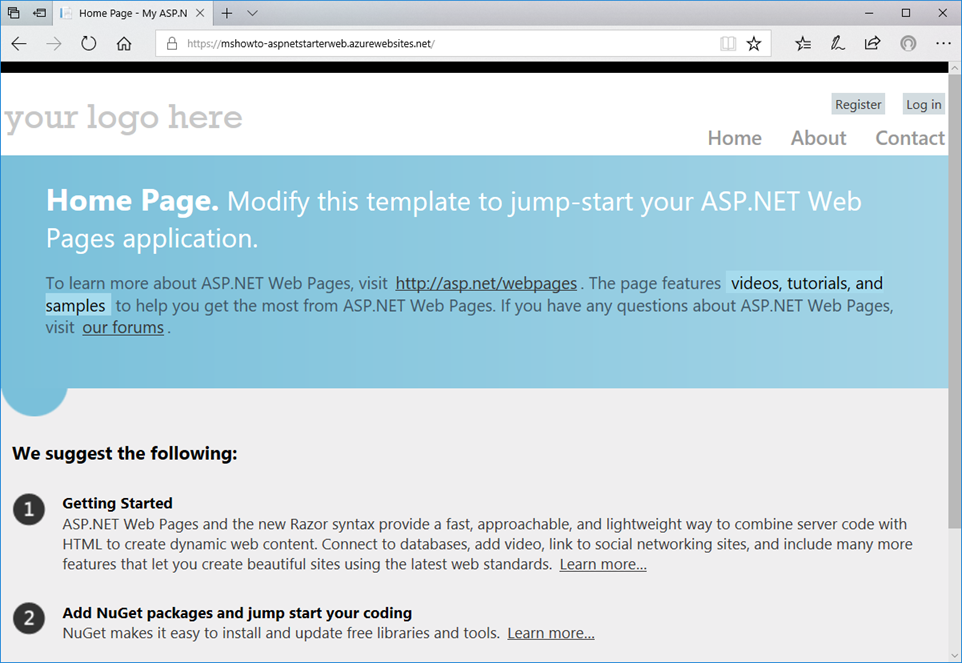Screen dimensions: 962x663
Task: Click the vertical scrollbar thumb
Action: click(x=955, y=301)
